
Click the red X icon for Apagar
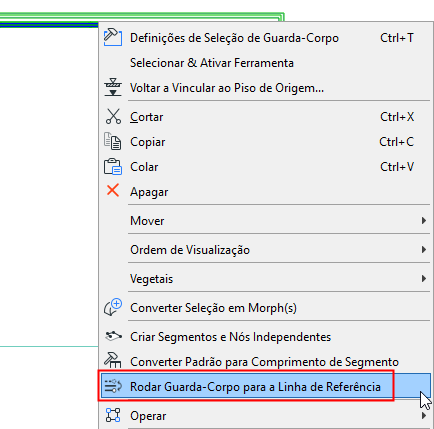pos(113,191)
